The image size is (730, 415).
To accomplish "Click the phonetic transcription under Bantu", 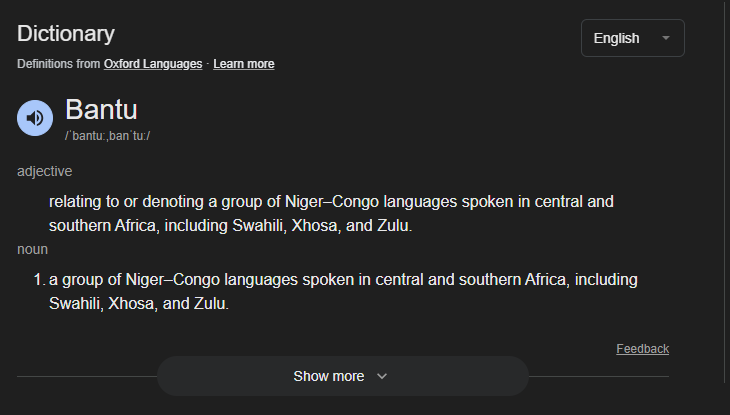I will point(107,135).
